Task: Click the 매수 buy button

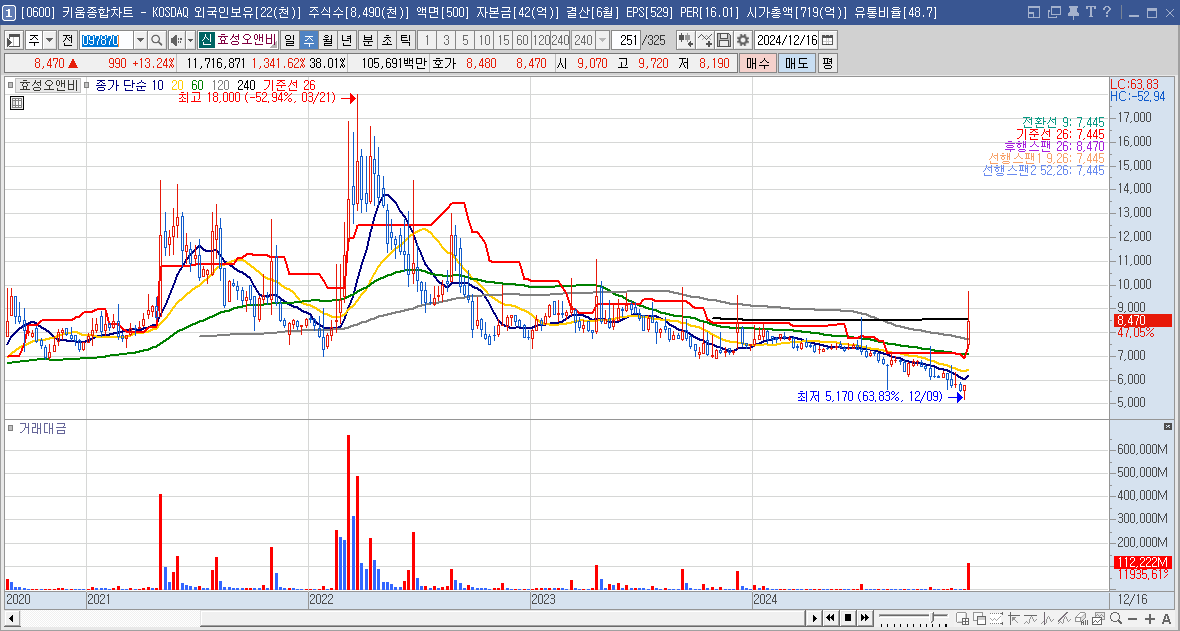Action: point(758,63)
